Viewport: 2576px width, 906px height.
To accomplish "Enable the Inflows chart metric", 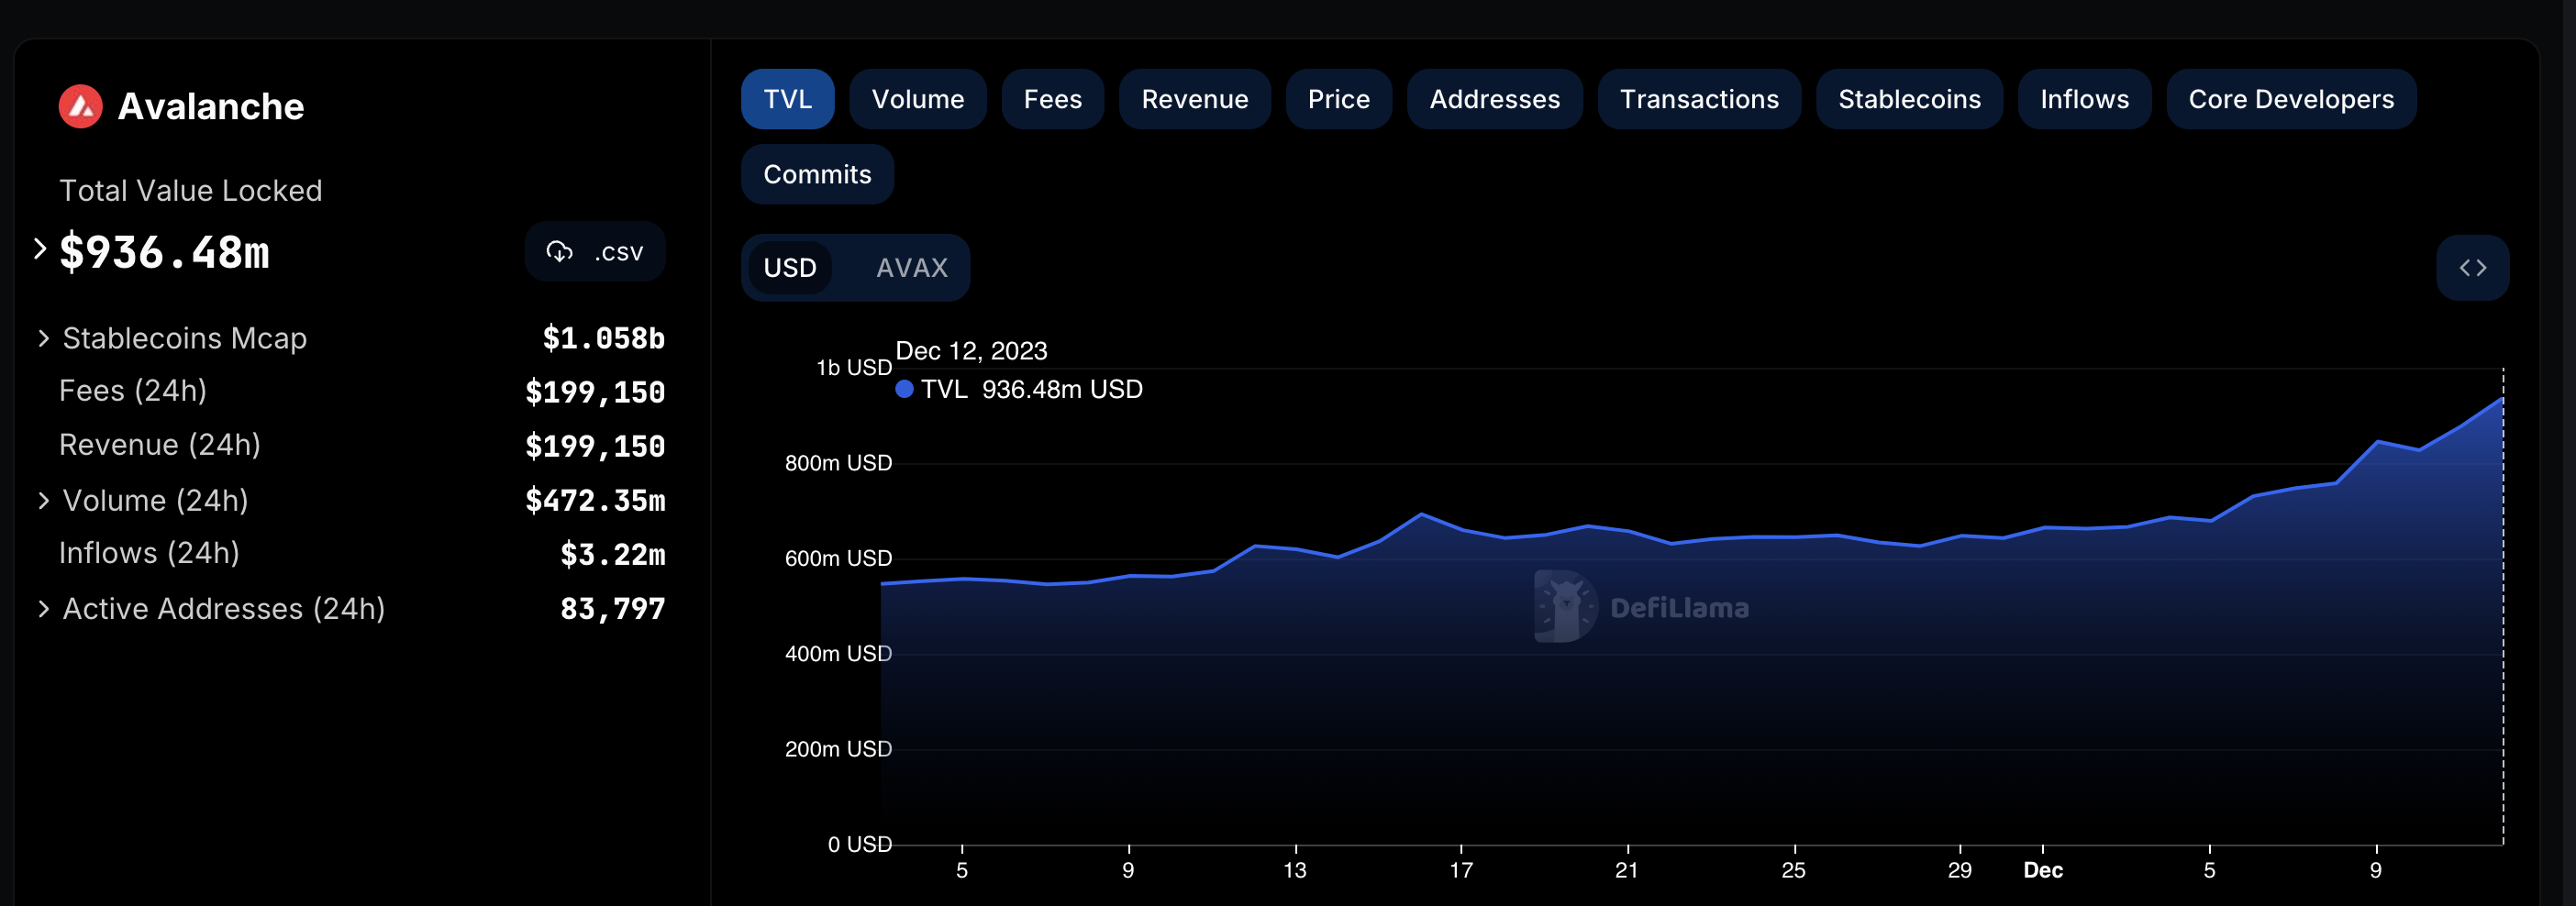I will tap(2084, 99).
